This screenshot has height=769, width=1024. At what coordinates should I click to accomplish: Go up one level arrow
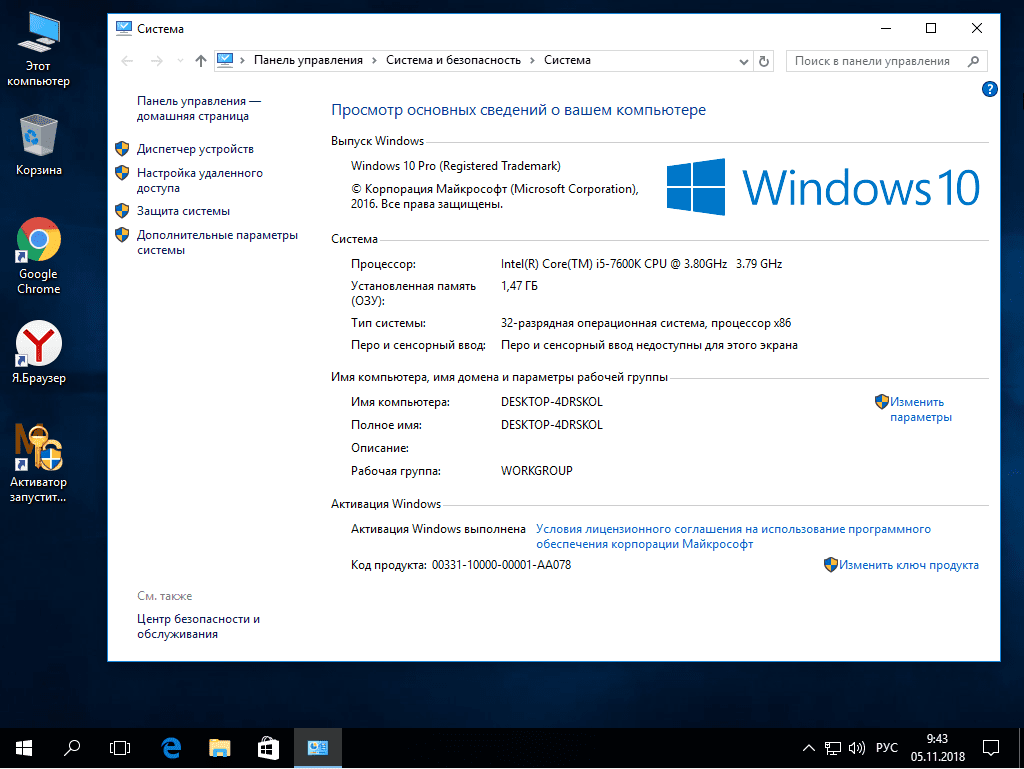click(x=200, y=61)
